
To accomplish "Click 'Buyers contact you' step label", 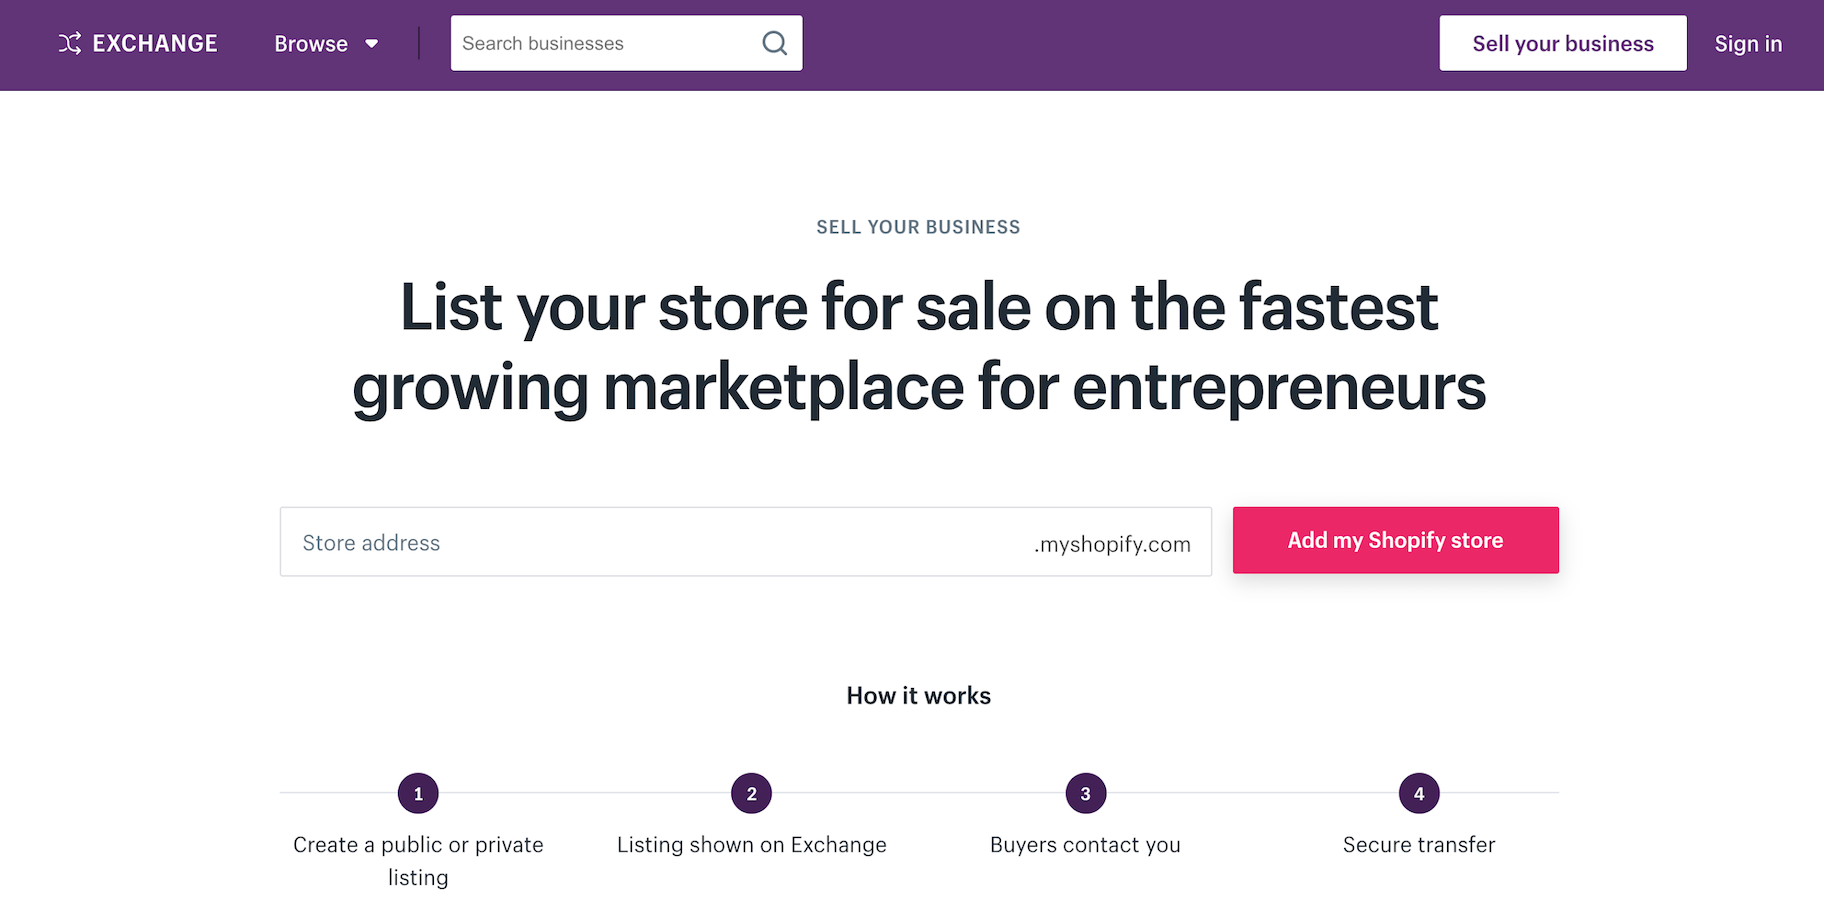I will [1085, 845].
